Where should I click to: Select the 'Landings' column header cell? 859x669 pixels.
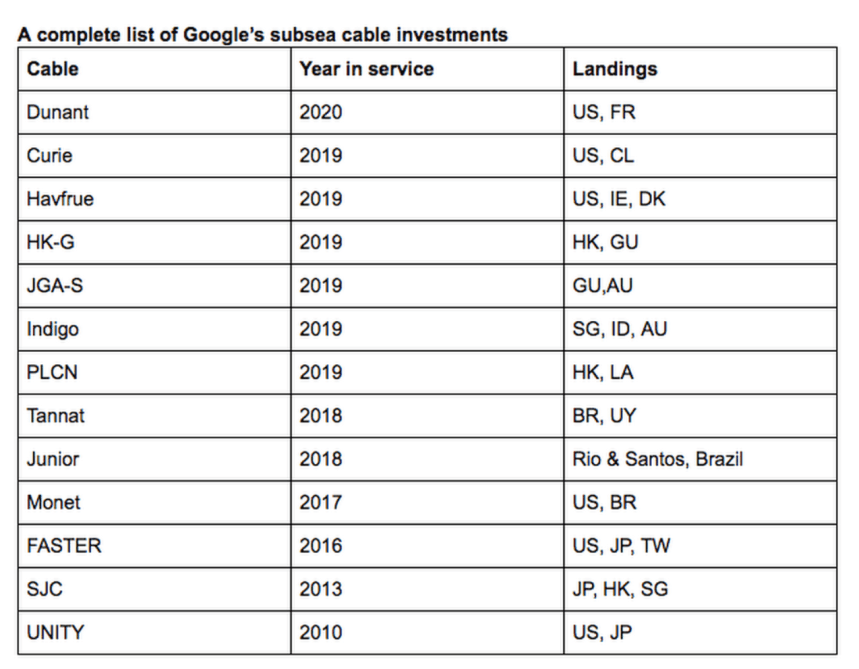(x=615, y=69)
